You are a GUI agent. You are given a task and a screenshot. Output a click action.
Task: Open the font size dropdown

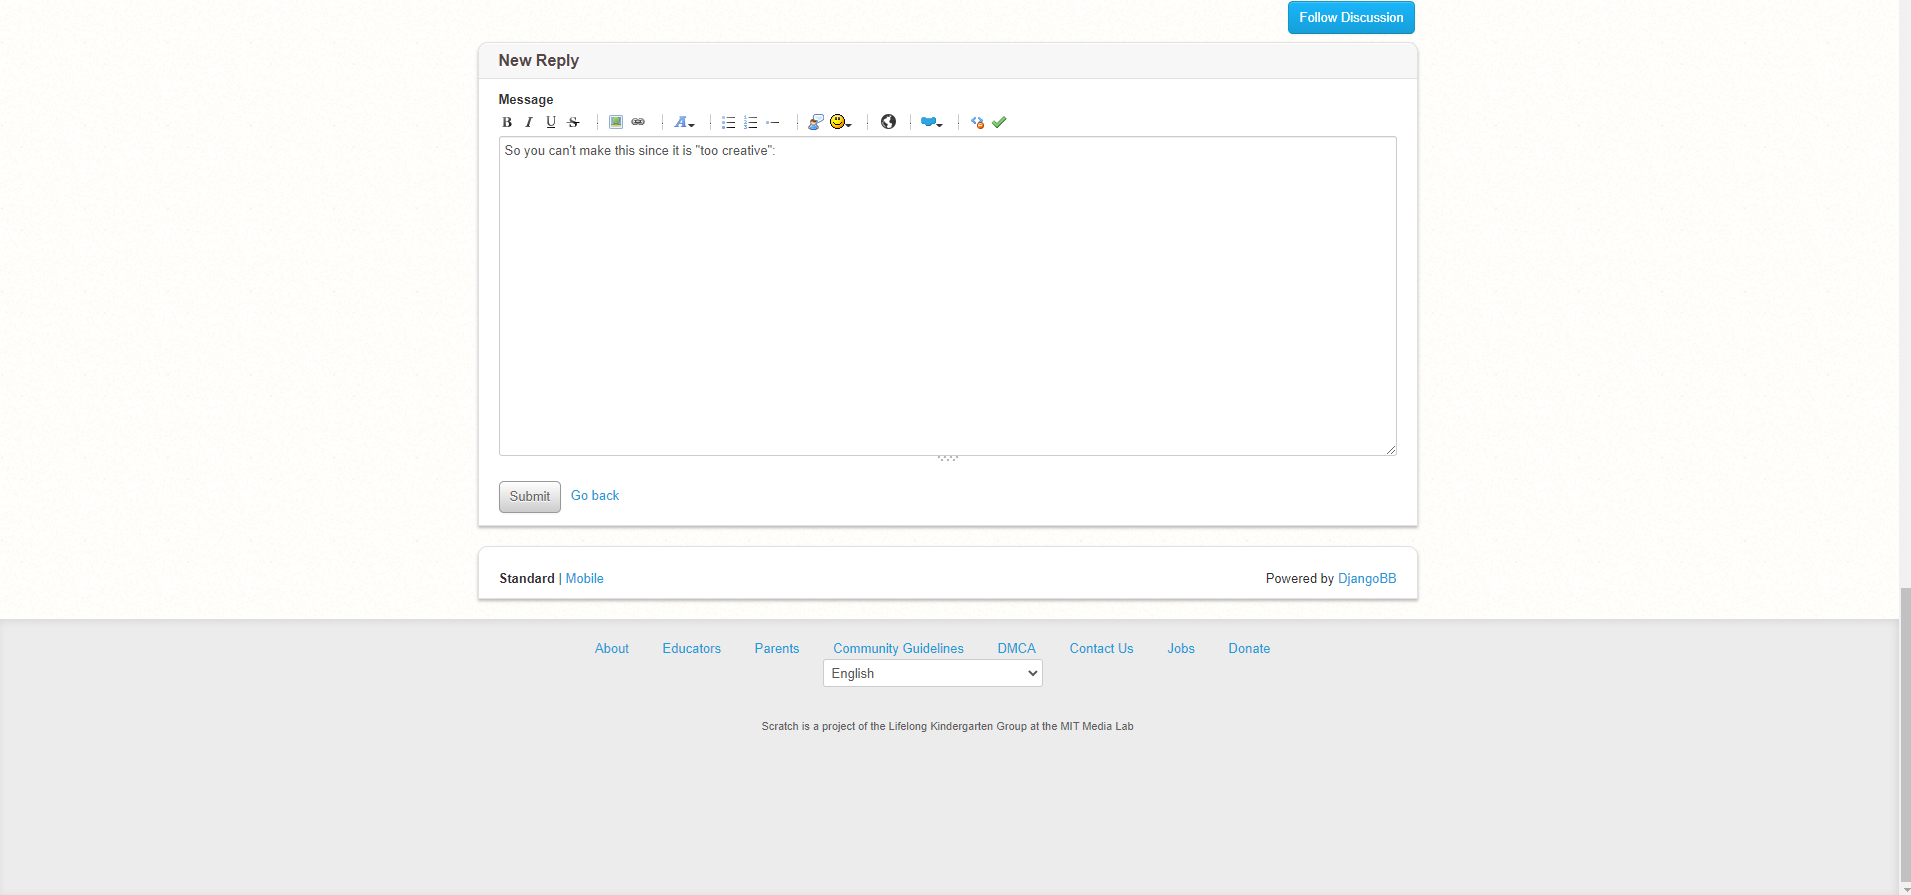[x=684, y=122]
